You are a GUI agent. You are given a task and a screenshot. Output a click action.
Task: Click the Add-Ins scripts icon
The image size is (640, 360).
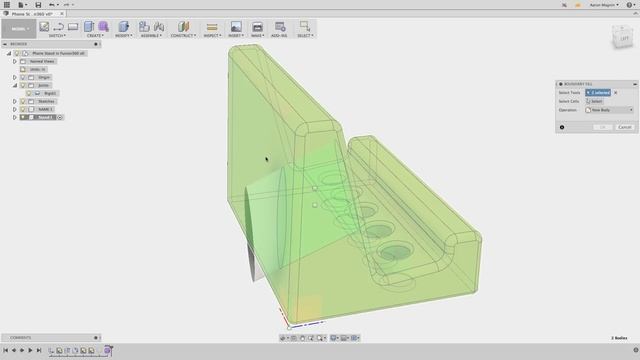[x=280, y=27]
